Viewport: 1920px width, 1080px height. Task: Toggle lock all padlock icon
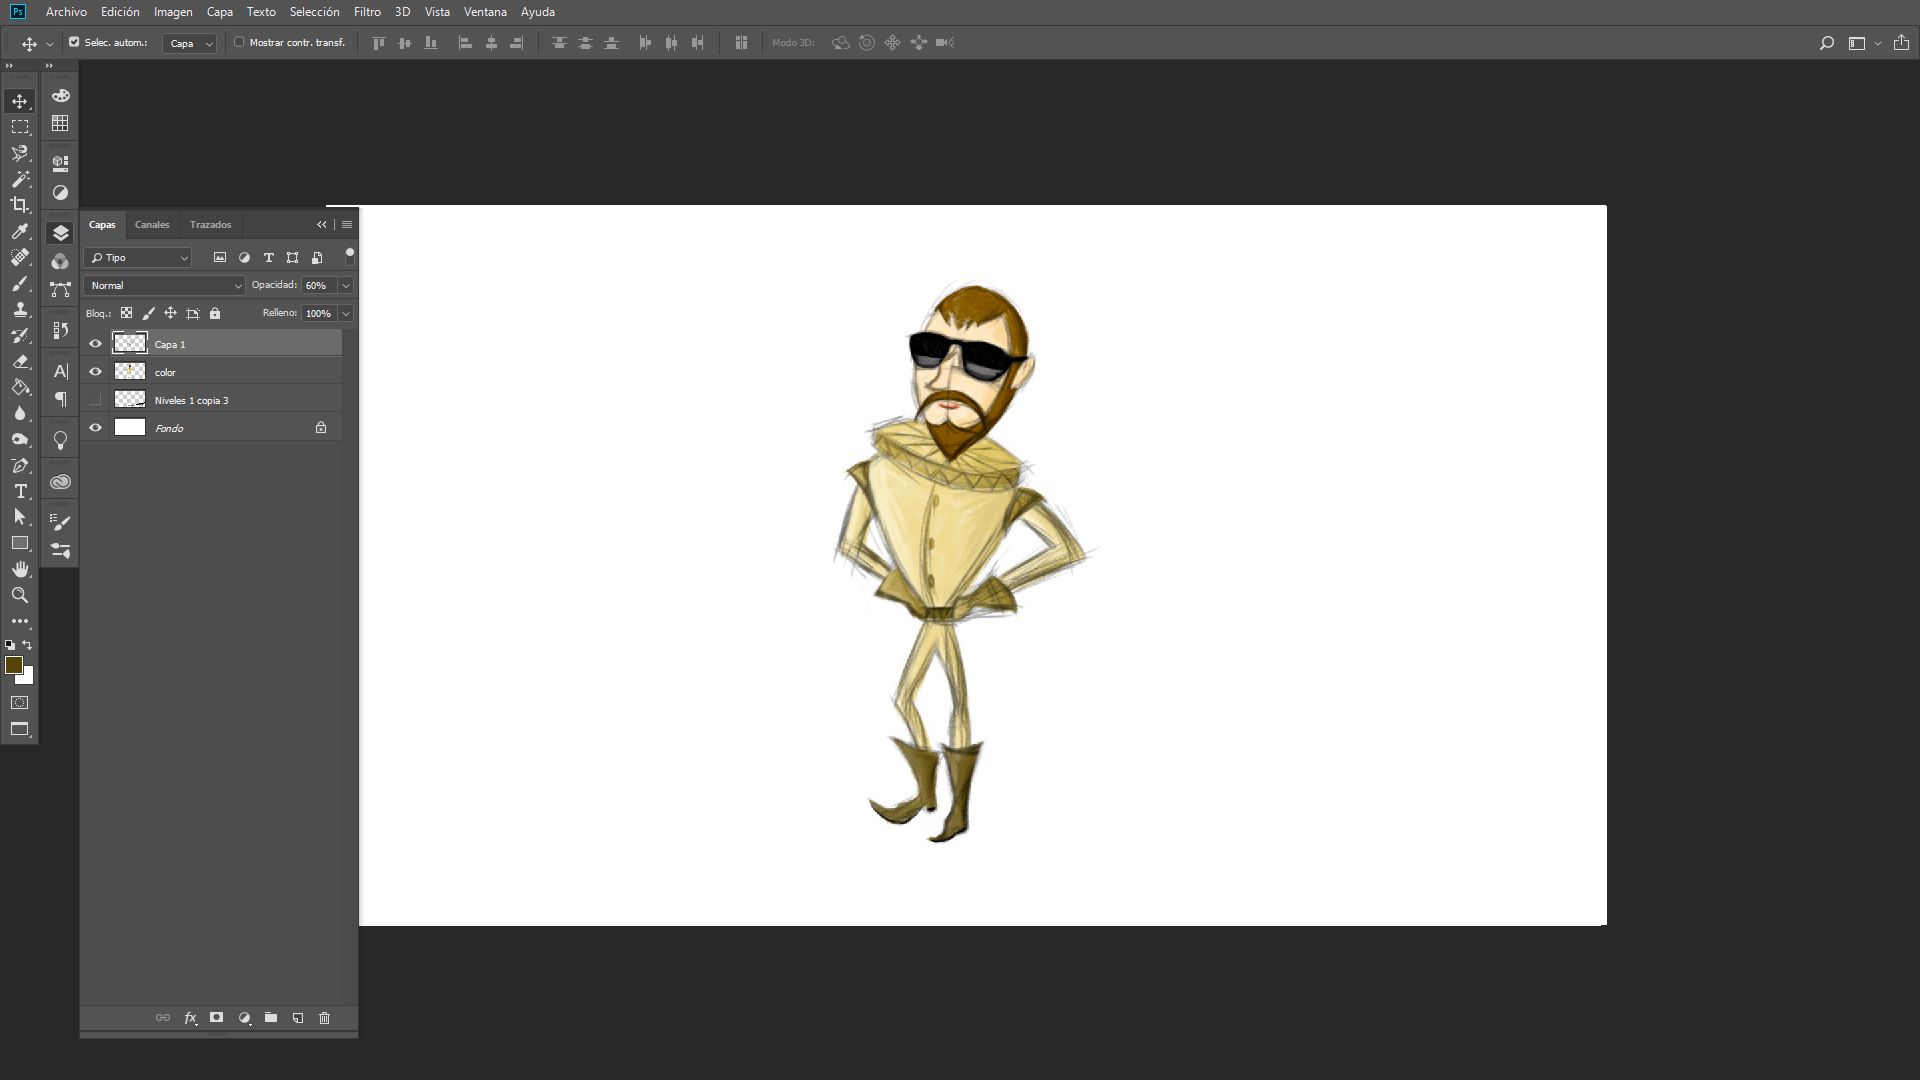coord(215,313)
